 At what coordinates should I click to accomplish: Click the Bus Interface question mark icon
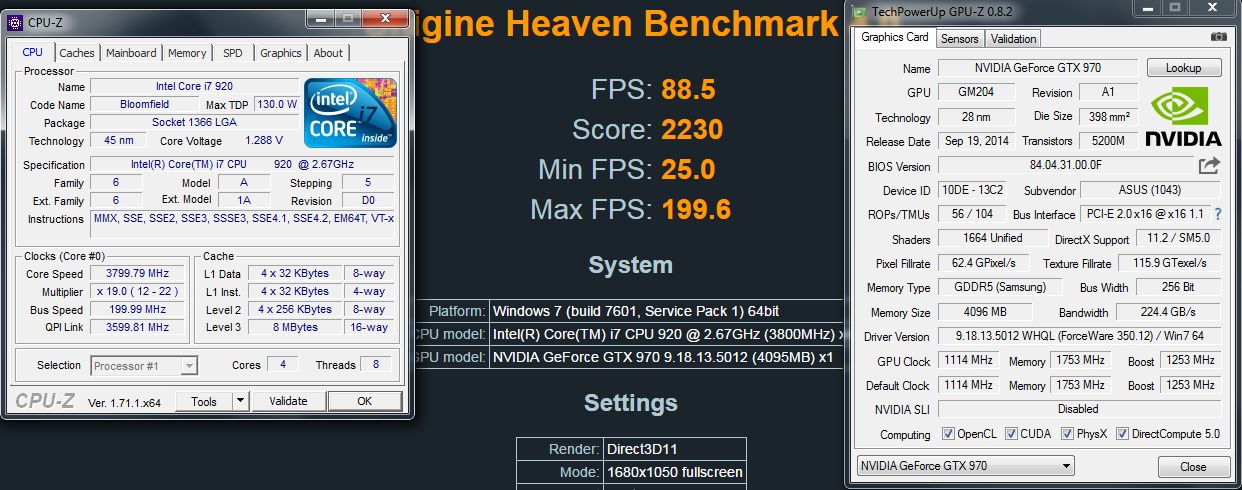1218,215
